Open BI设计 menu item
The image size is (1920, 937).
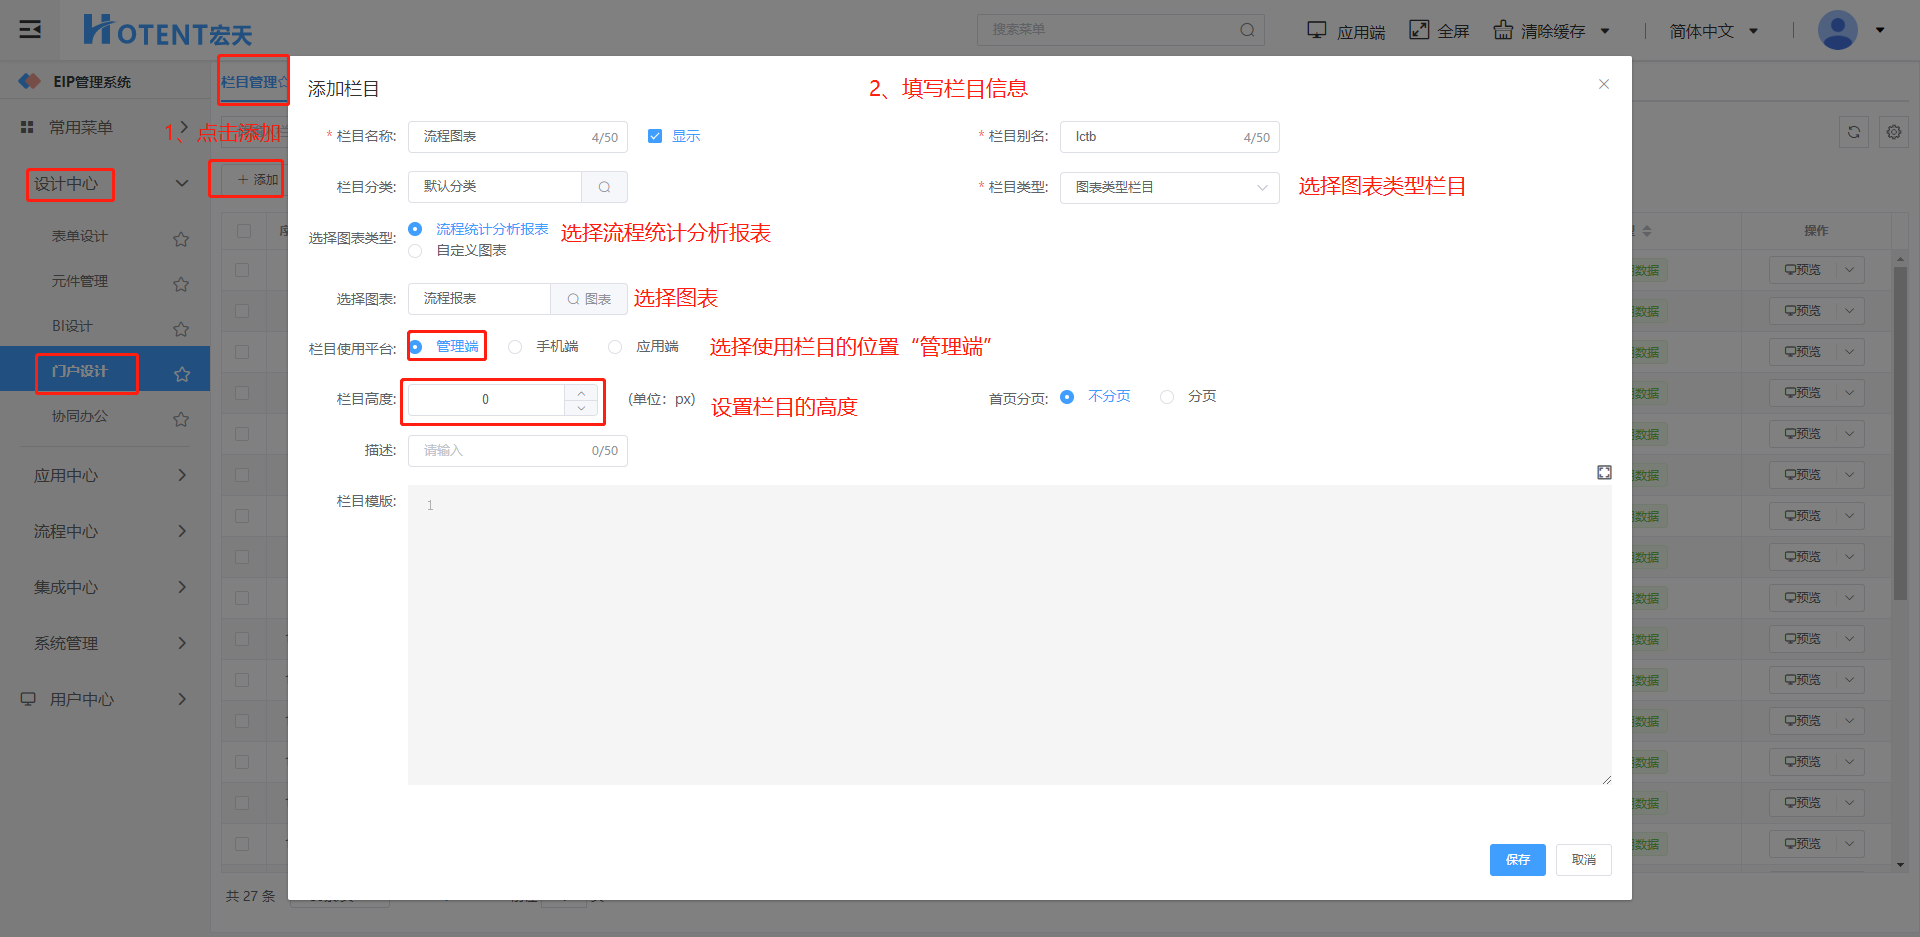[x=72, y=326]
